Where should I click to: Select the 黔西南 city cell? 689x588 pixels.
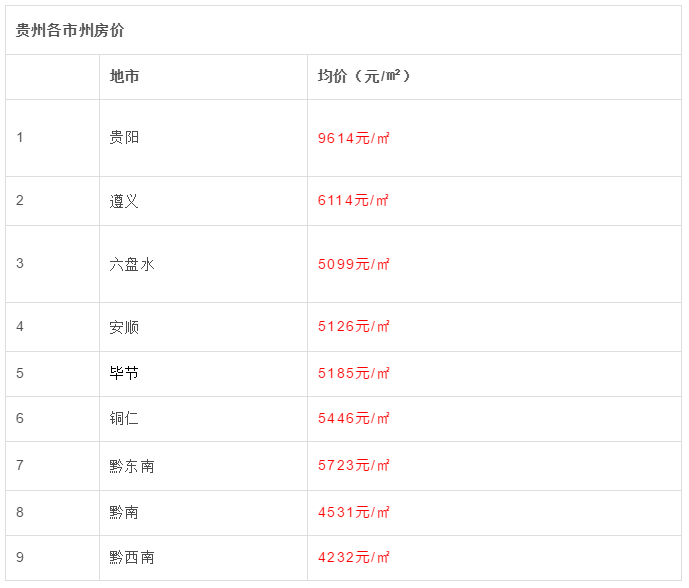(132, 557)
